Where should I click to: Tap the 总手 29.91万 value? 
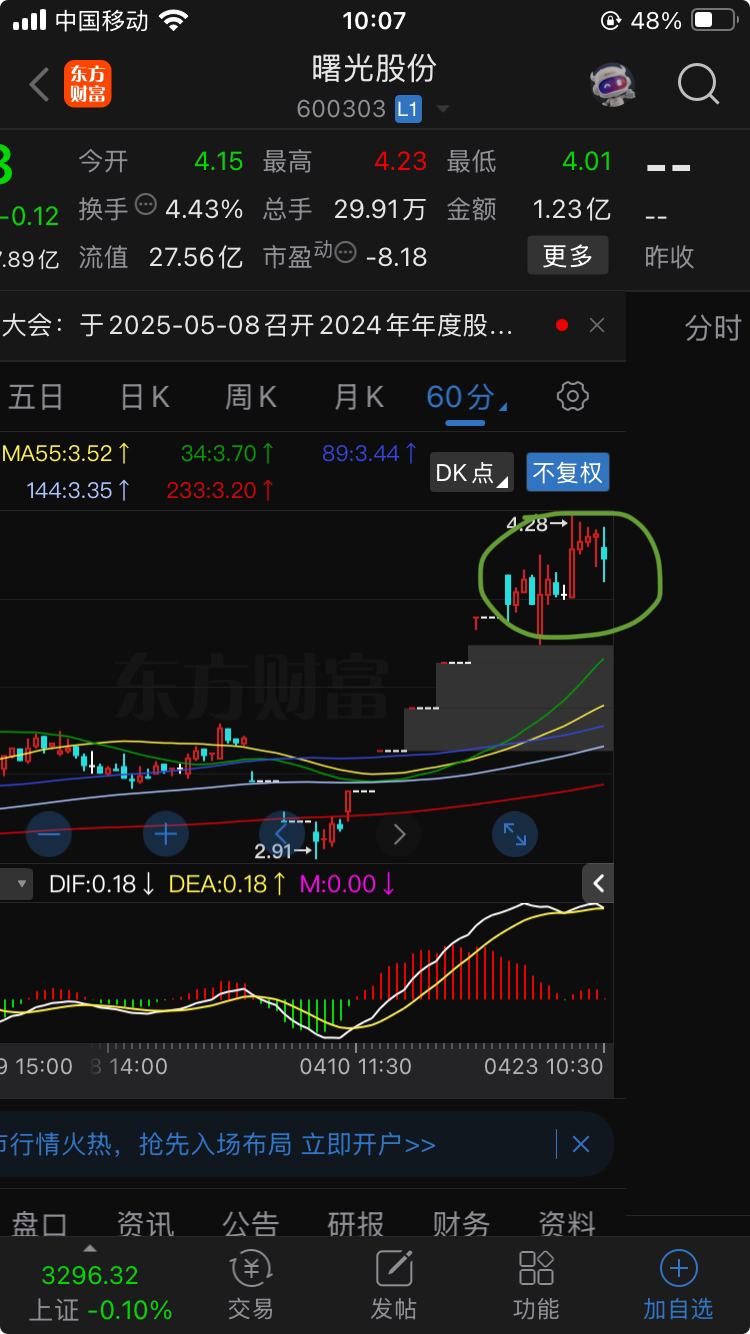pos(380,209)
